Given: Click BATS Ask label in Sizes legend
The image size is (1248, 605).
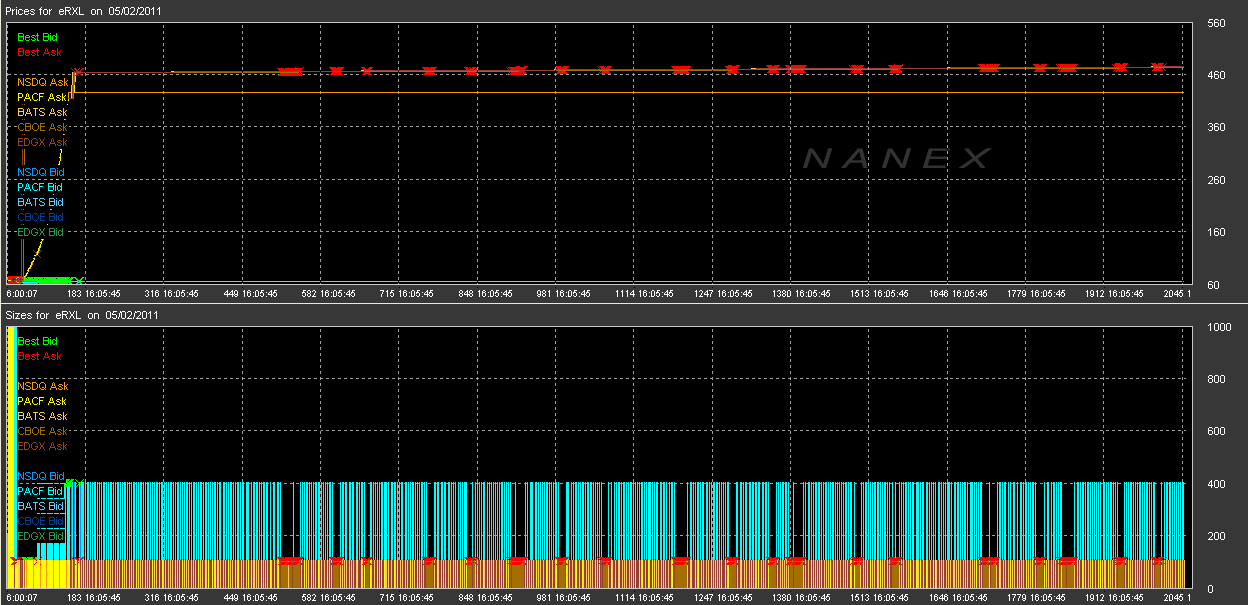Looking at the screenshot, I should coord(42,416).
